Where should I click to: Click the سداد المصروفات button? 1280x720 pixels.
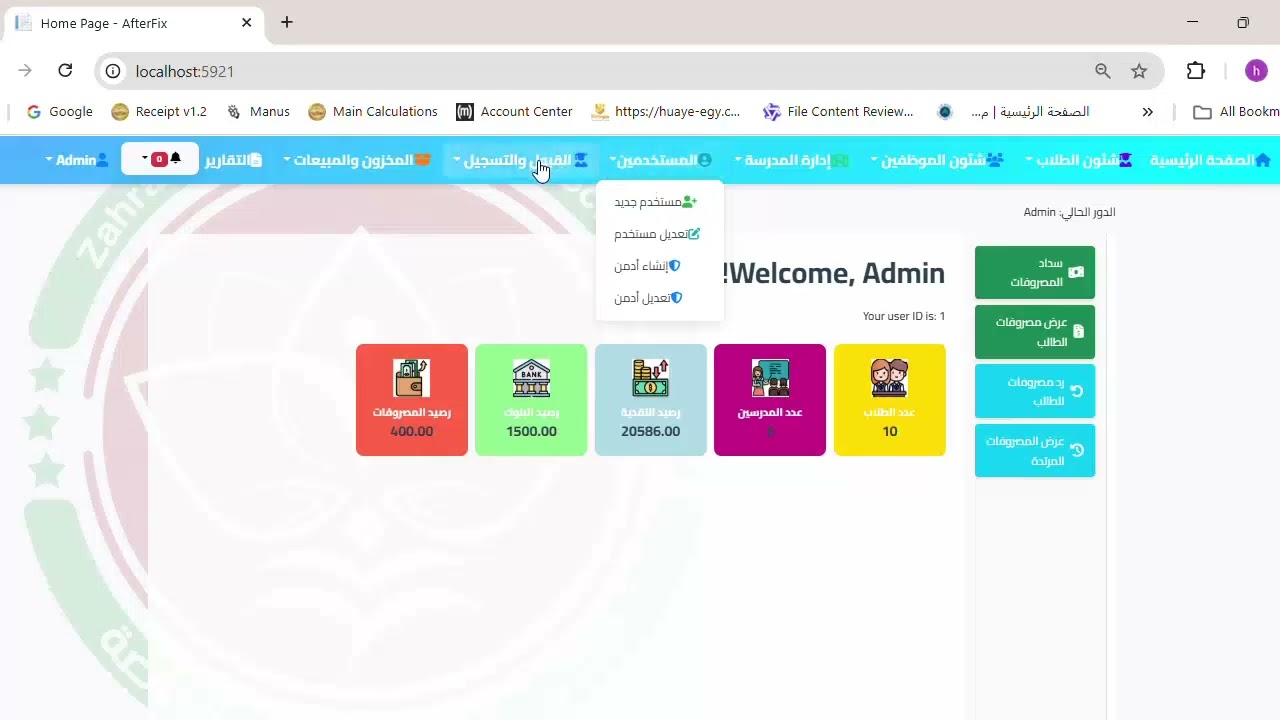coord(1035,272)
